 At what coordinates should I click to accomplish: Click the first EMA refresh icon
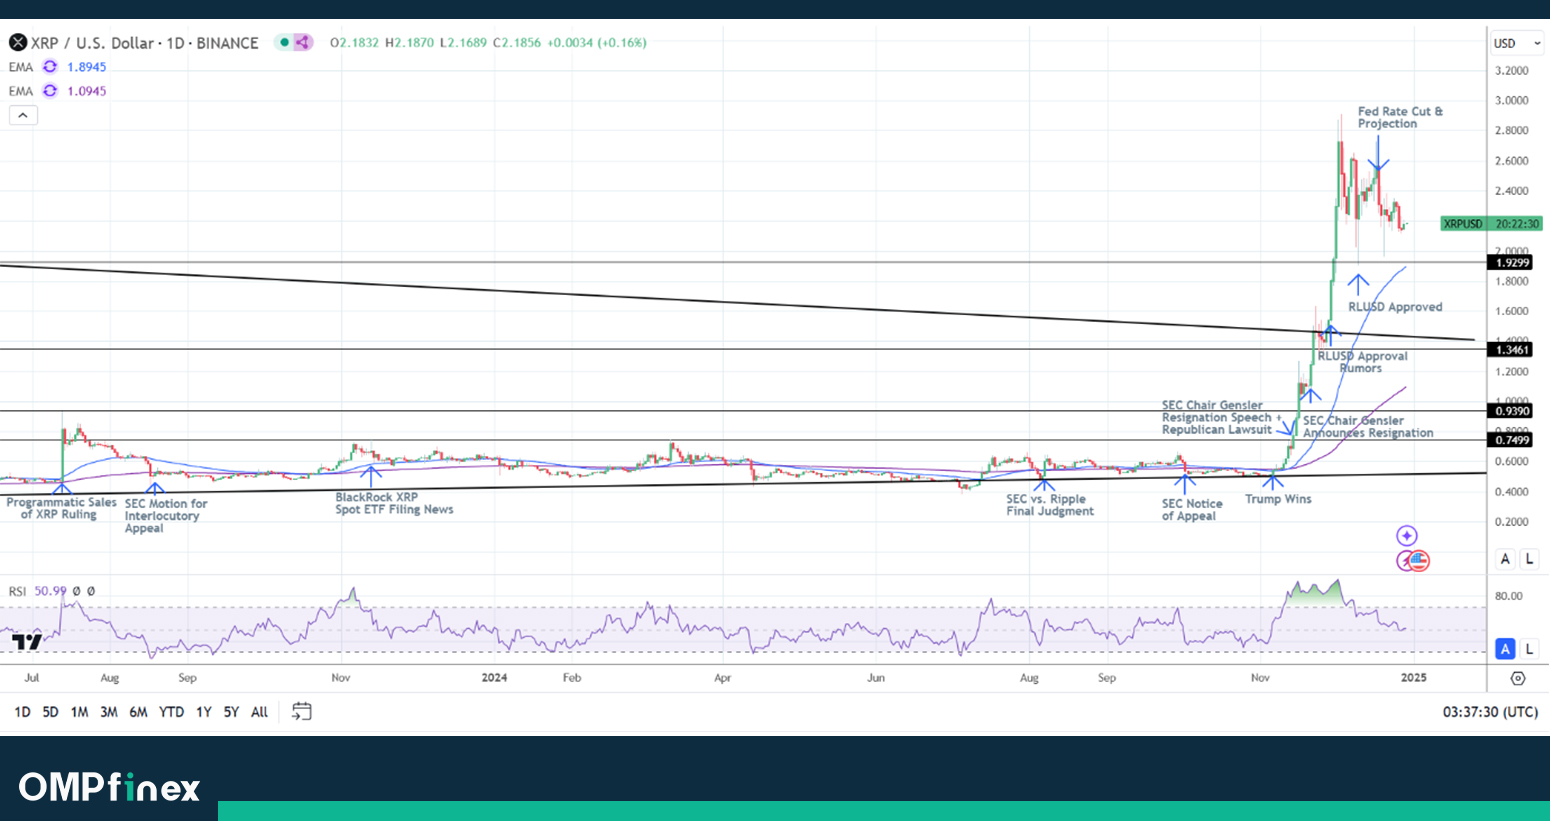(50, 67)
